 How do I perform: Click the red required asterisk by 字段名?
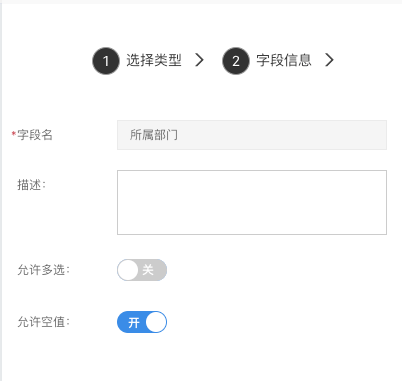(x=14, y=134)
